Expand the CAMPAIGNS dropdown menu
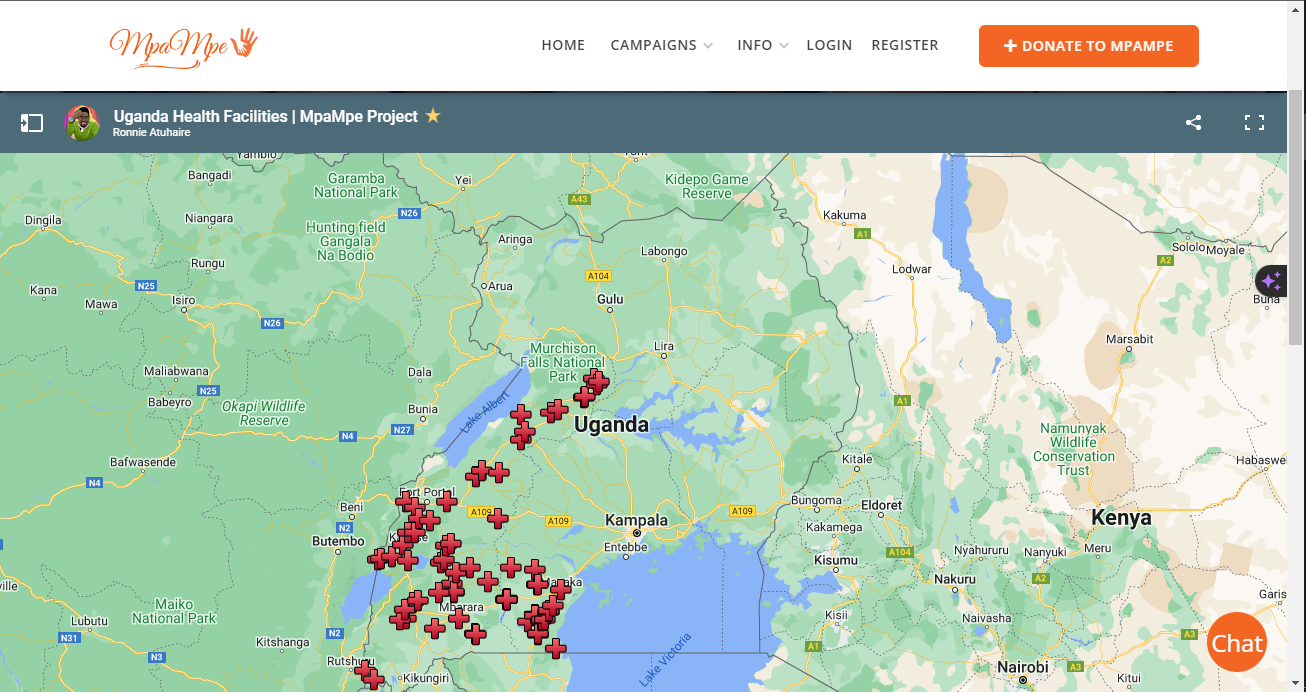This screenshot has height=692, width=1306. tap(661, 45)
